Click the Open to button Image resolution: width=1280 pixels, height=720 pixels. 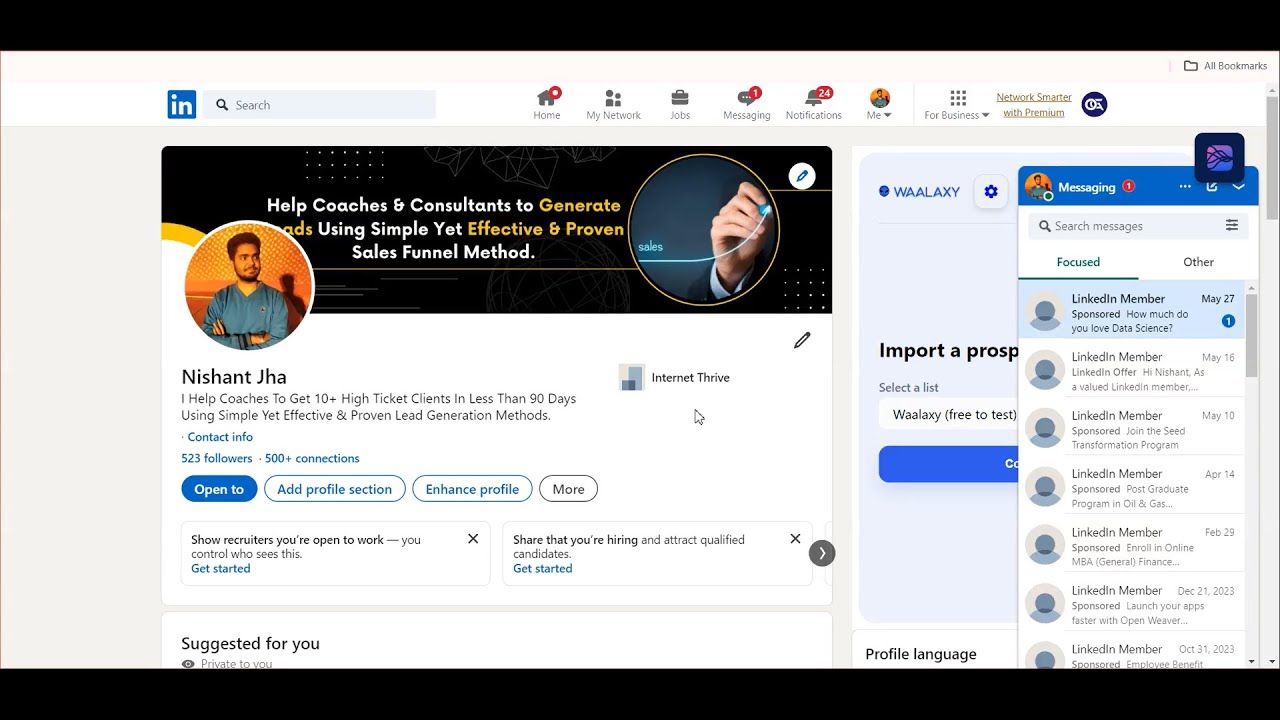[219, 489]
